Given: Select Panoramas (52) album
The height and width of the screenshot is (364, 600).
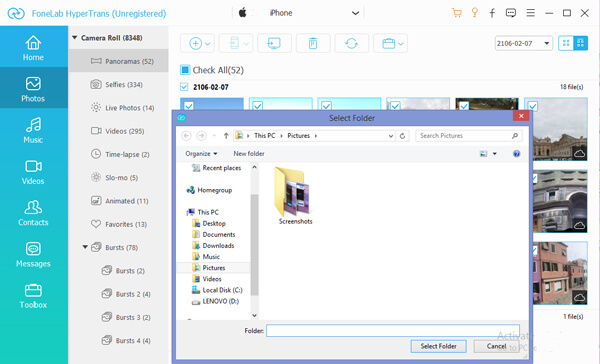Looking at the screenshot, I should coord(119,61).
